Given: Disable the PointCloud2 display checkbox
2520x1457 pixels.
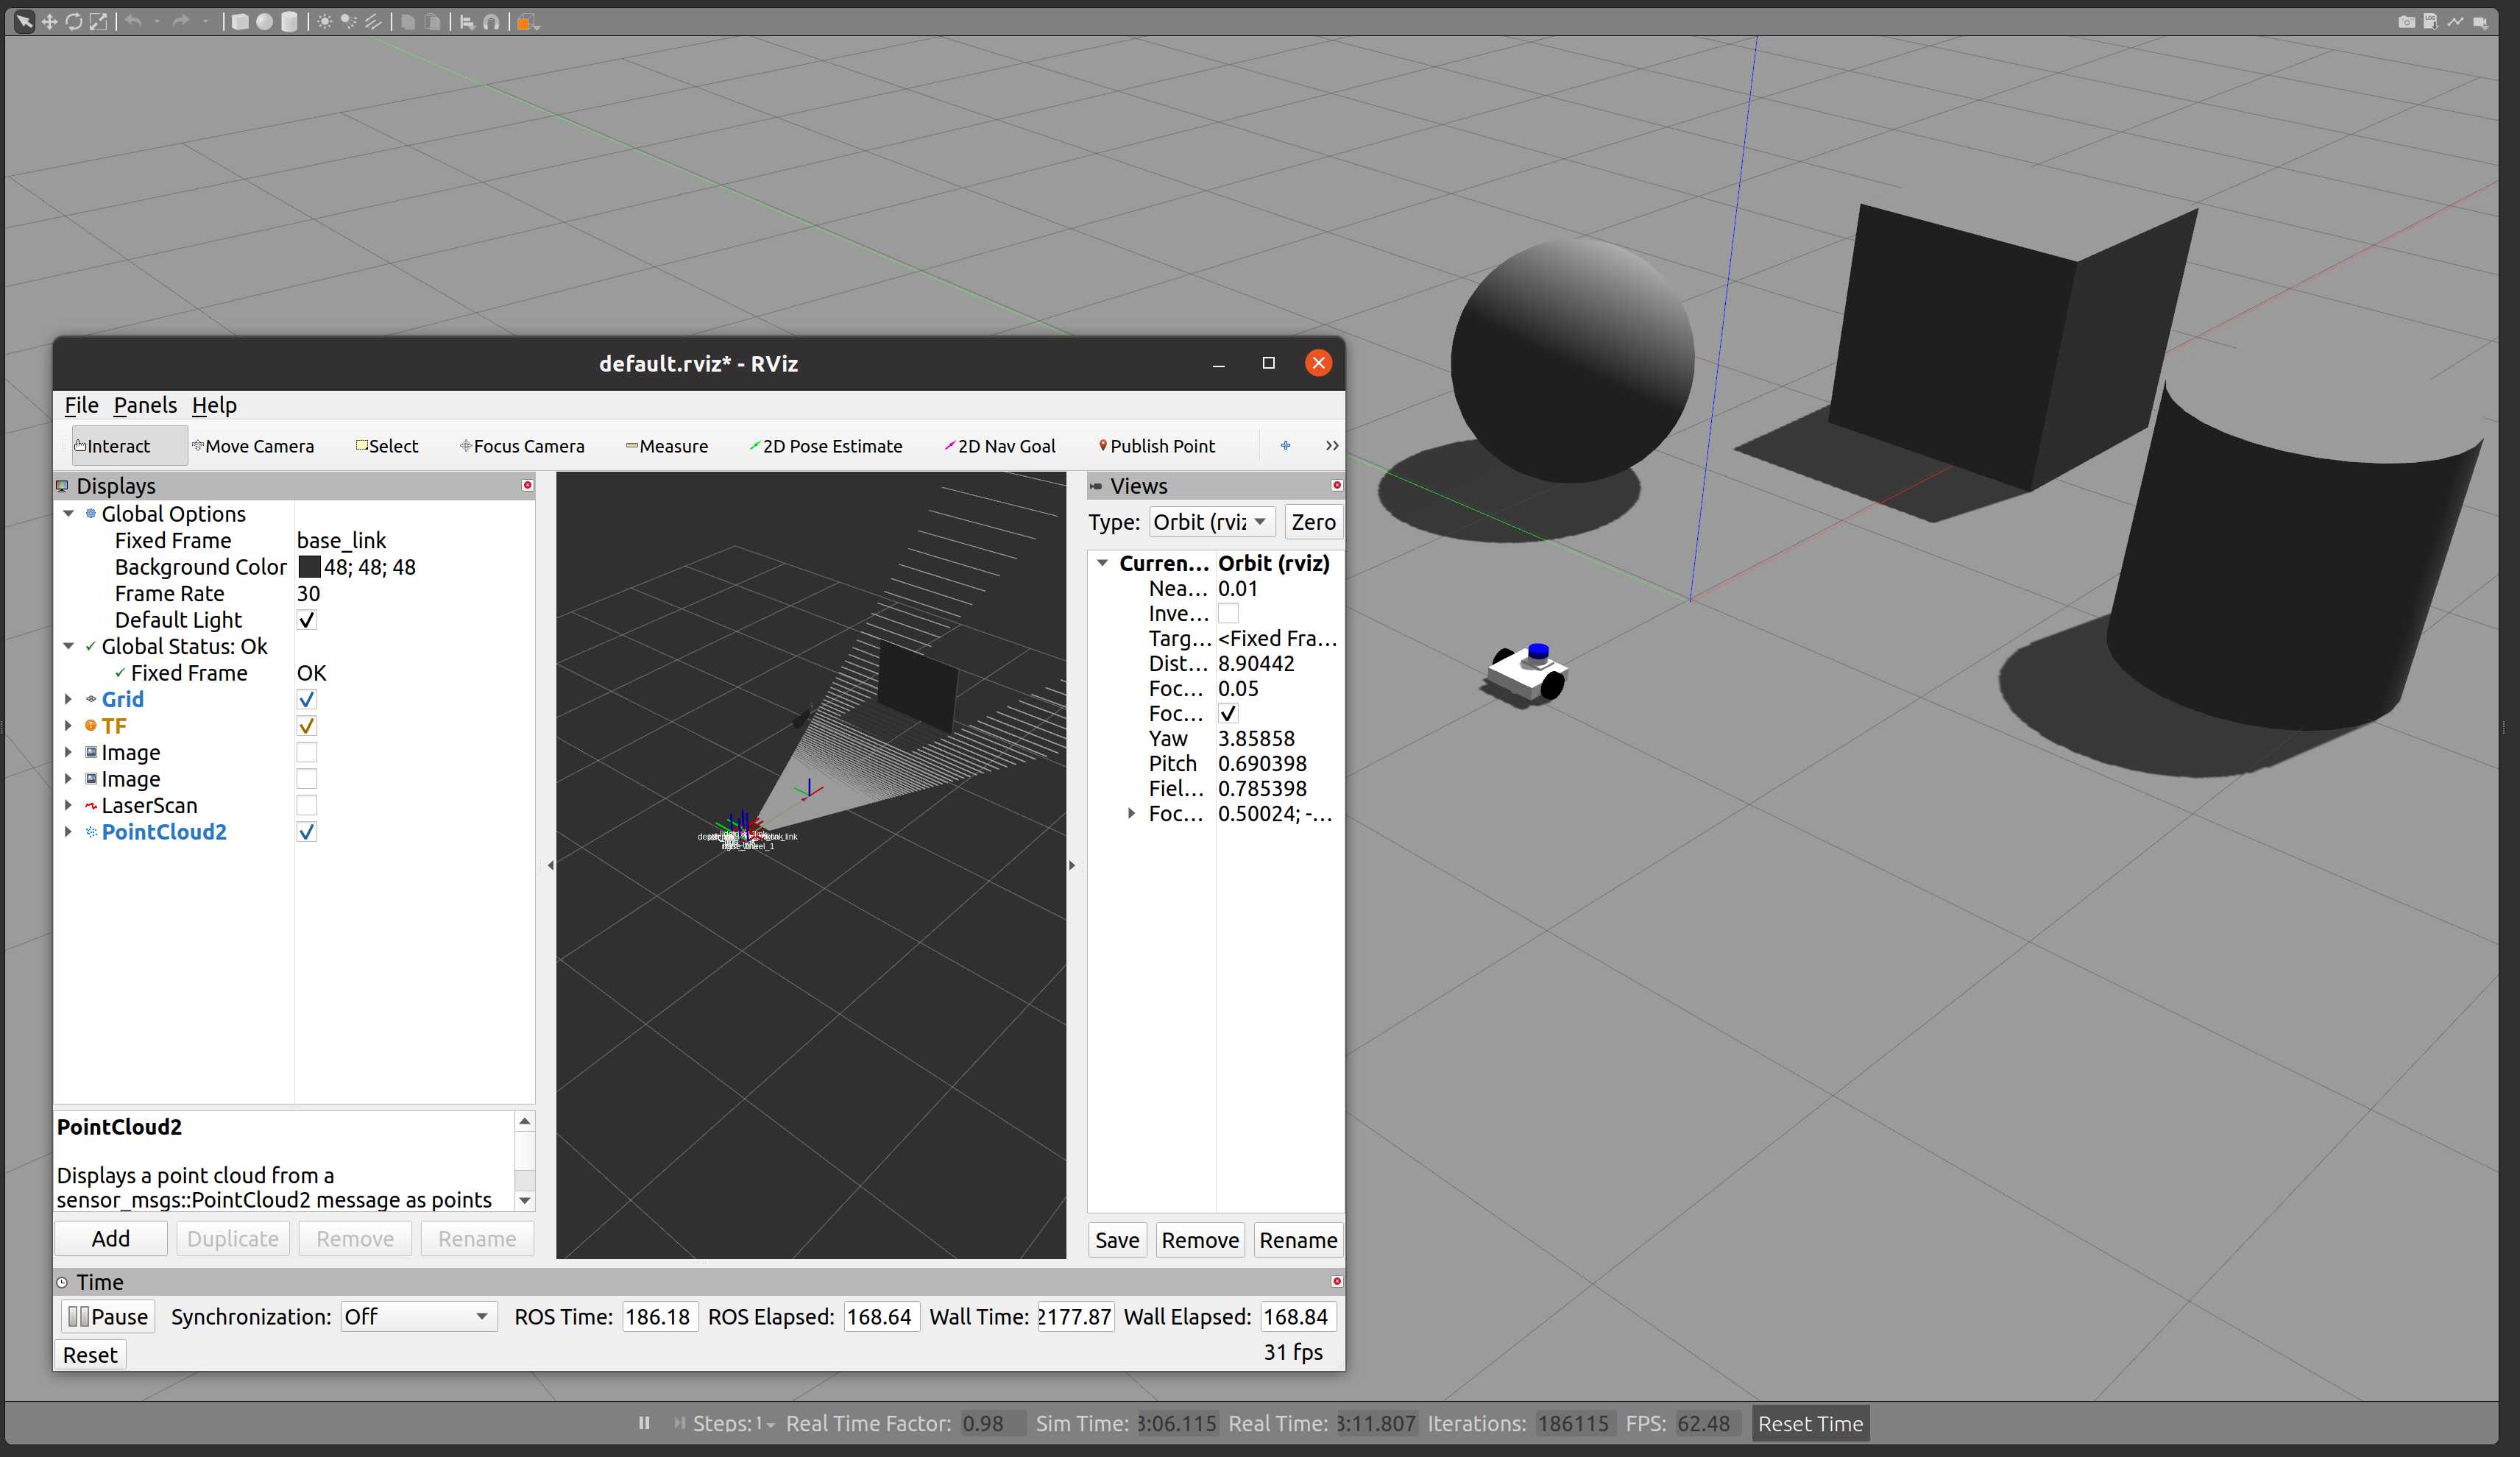Looking at the screenshot, I should tap(307, 832).
